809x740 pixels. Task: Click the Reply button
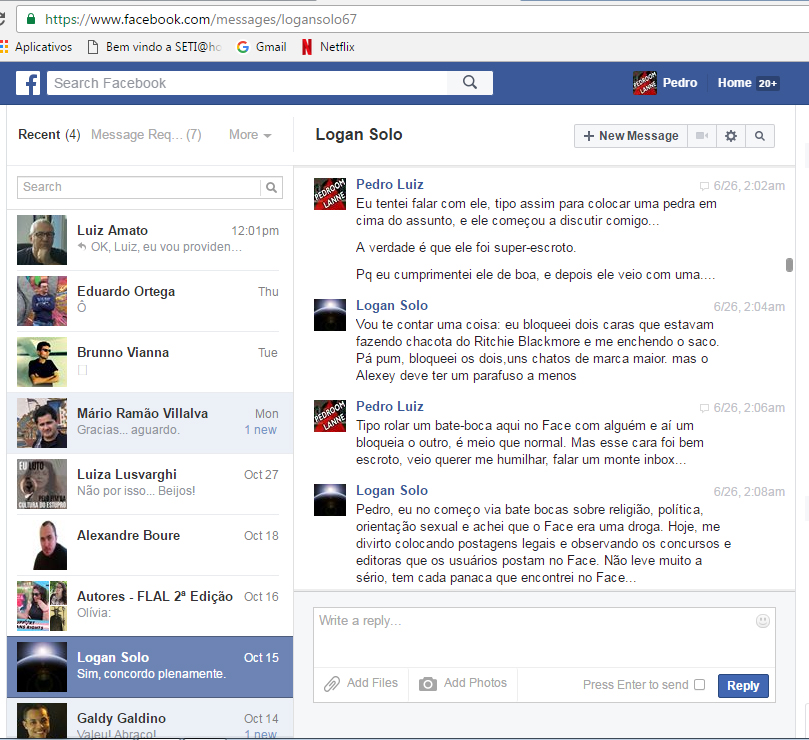pos(743,685)
